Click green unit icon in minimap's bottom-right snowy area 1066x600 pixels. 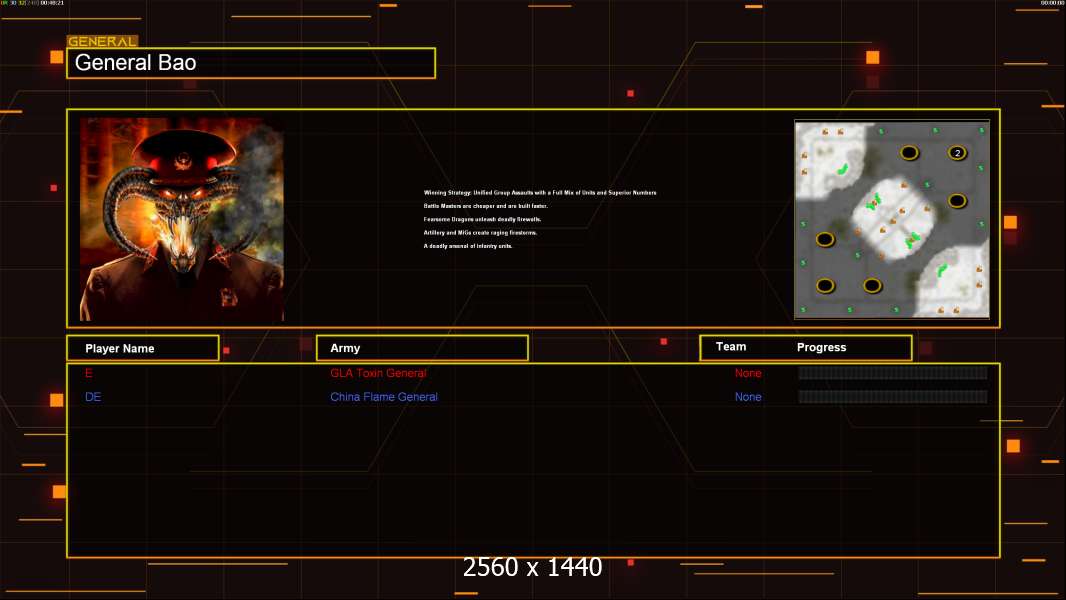pyautogui.click(x=942, y=269)
